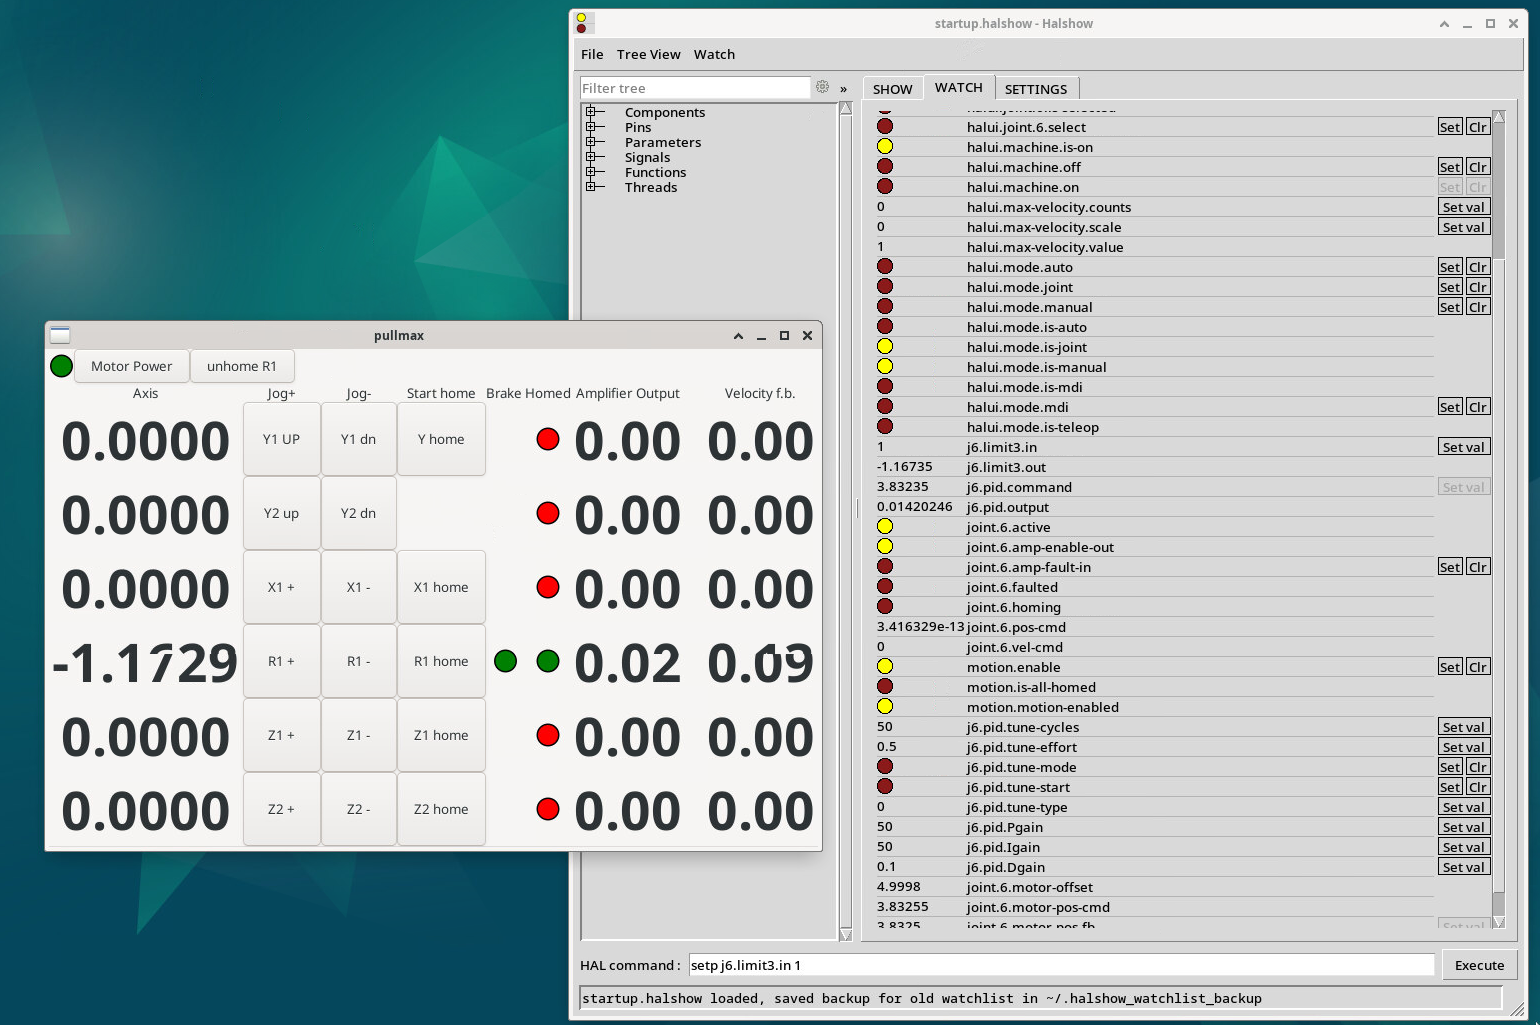Screen dimensions: 1540x1025
Task: Click the green LED beside Motor Power
Action: point(61,366)
